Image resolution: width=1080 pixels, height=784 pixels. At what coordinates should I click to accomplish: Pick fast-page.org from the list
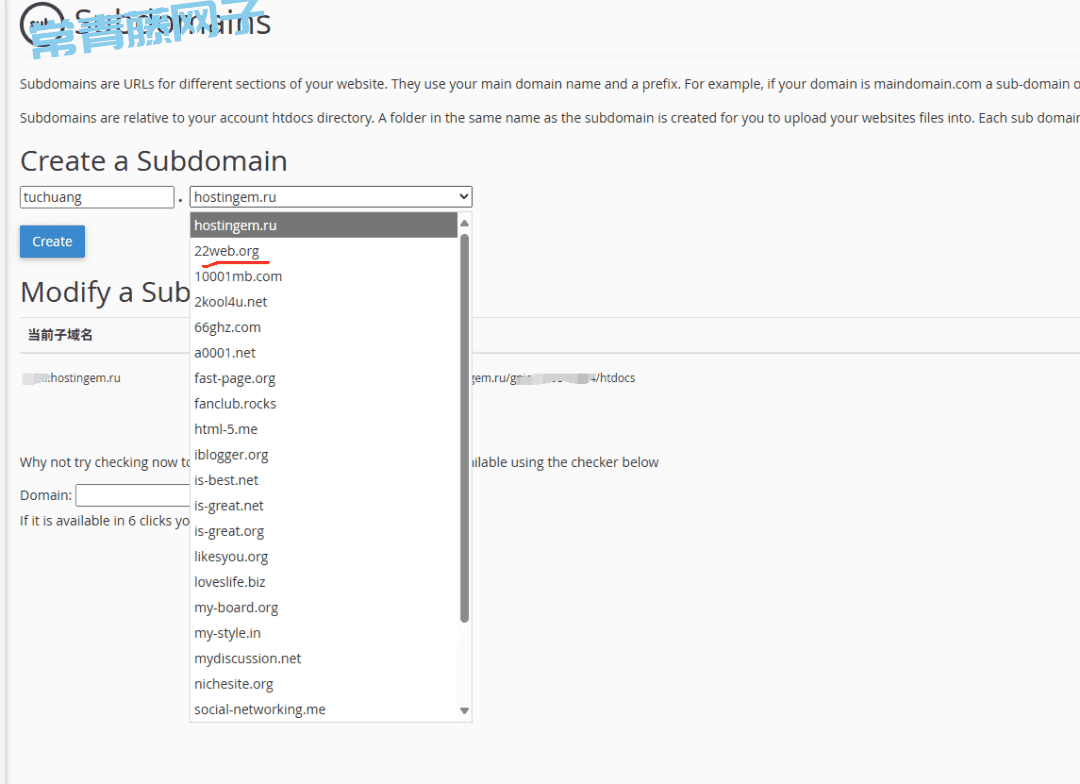click(x=324, y=378)
